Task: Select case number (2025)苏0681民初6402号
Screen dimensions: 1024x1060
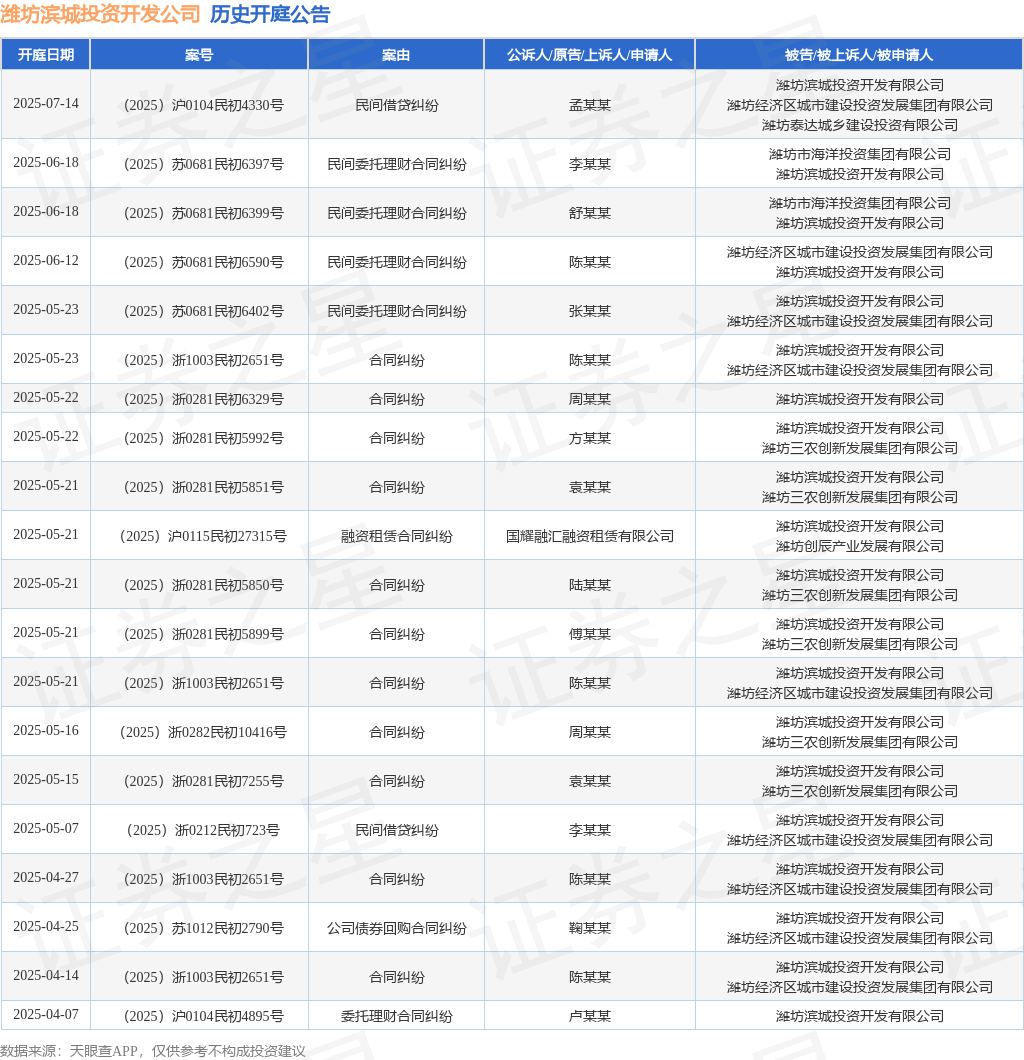Action: pos(203,311)
